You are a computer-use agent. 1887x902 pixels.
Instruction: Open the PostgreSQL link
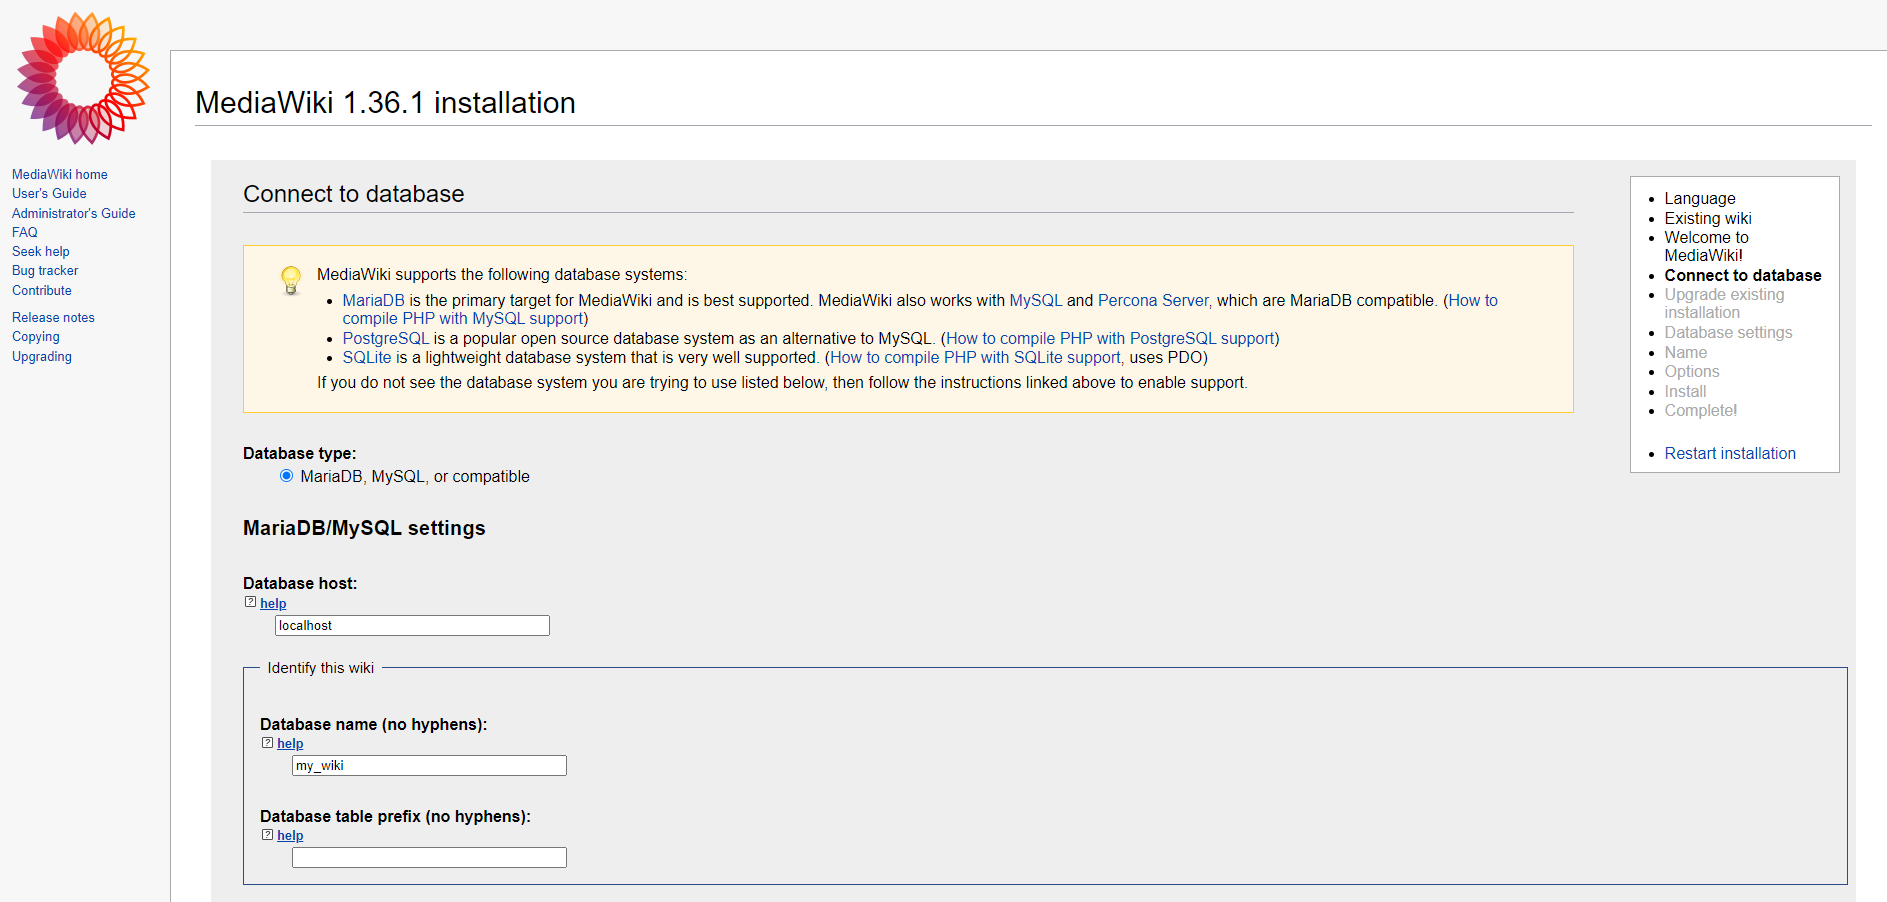coord(386,338)
